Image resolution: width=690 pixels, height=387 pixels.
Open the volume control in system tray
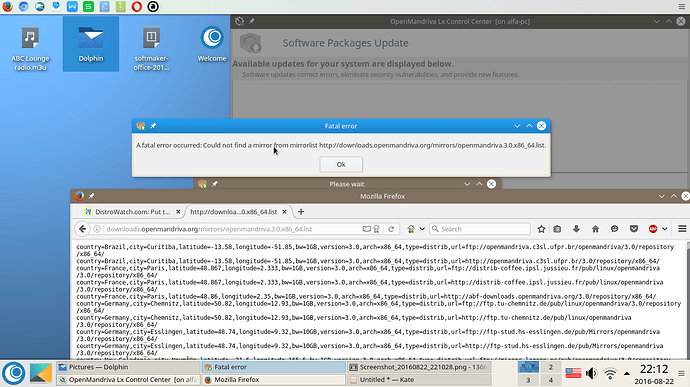(x=591, y=373)
